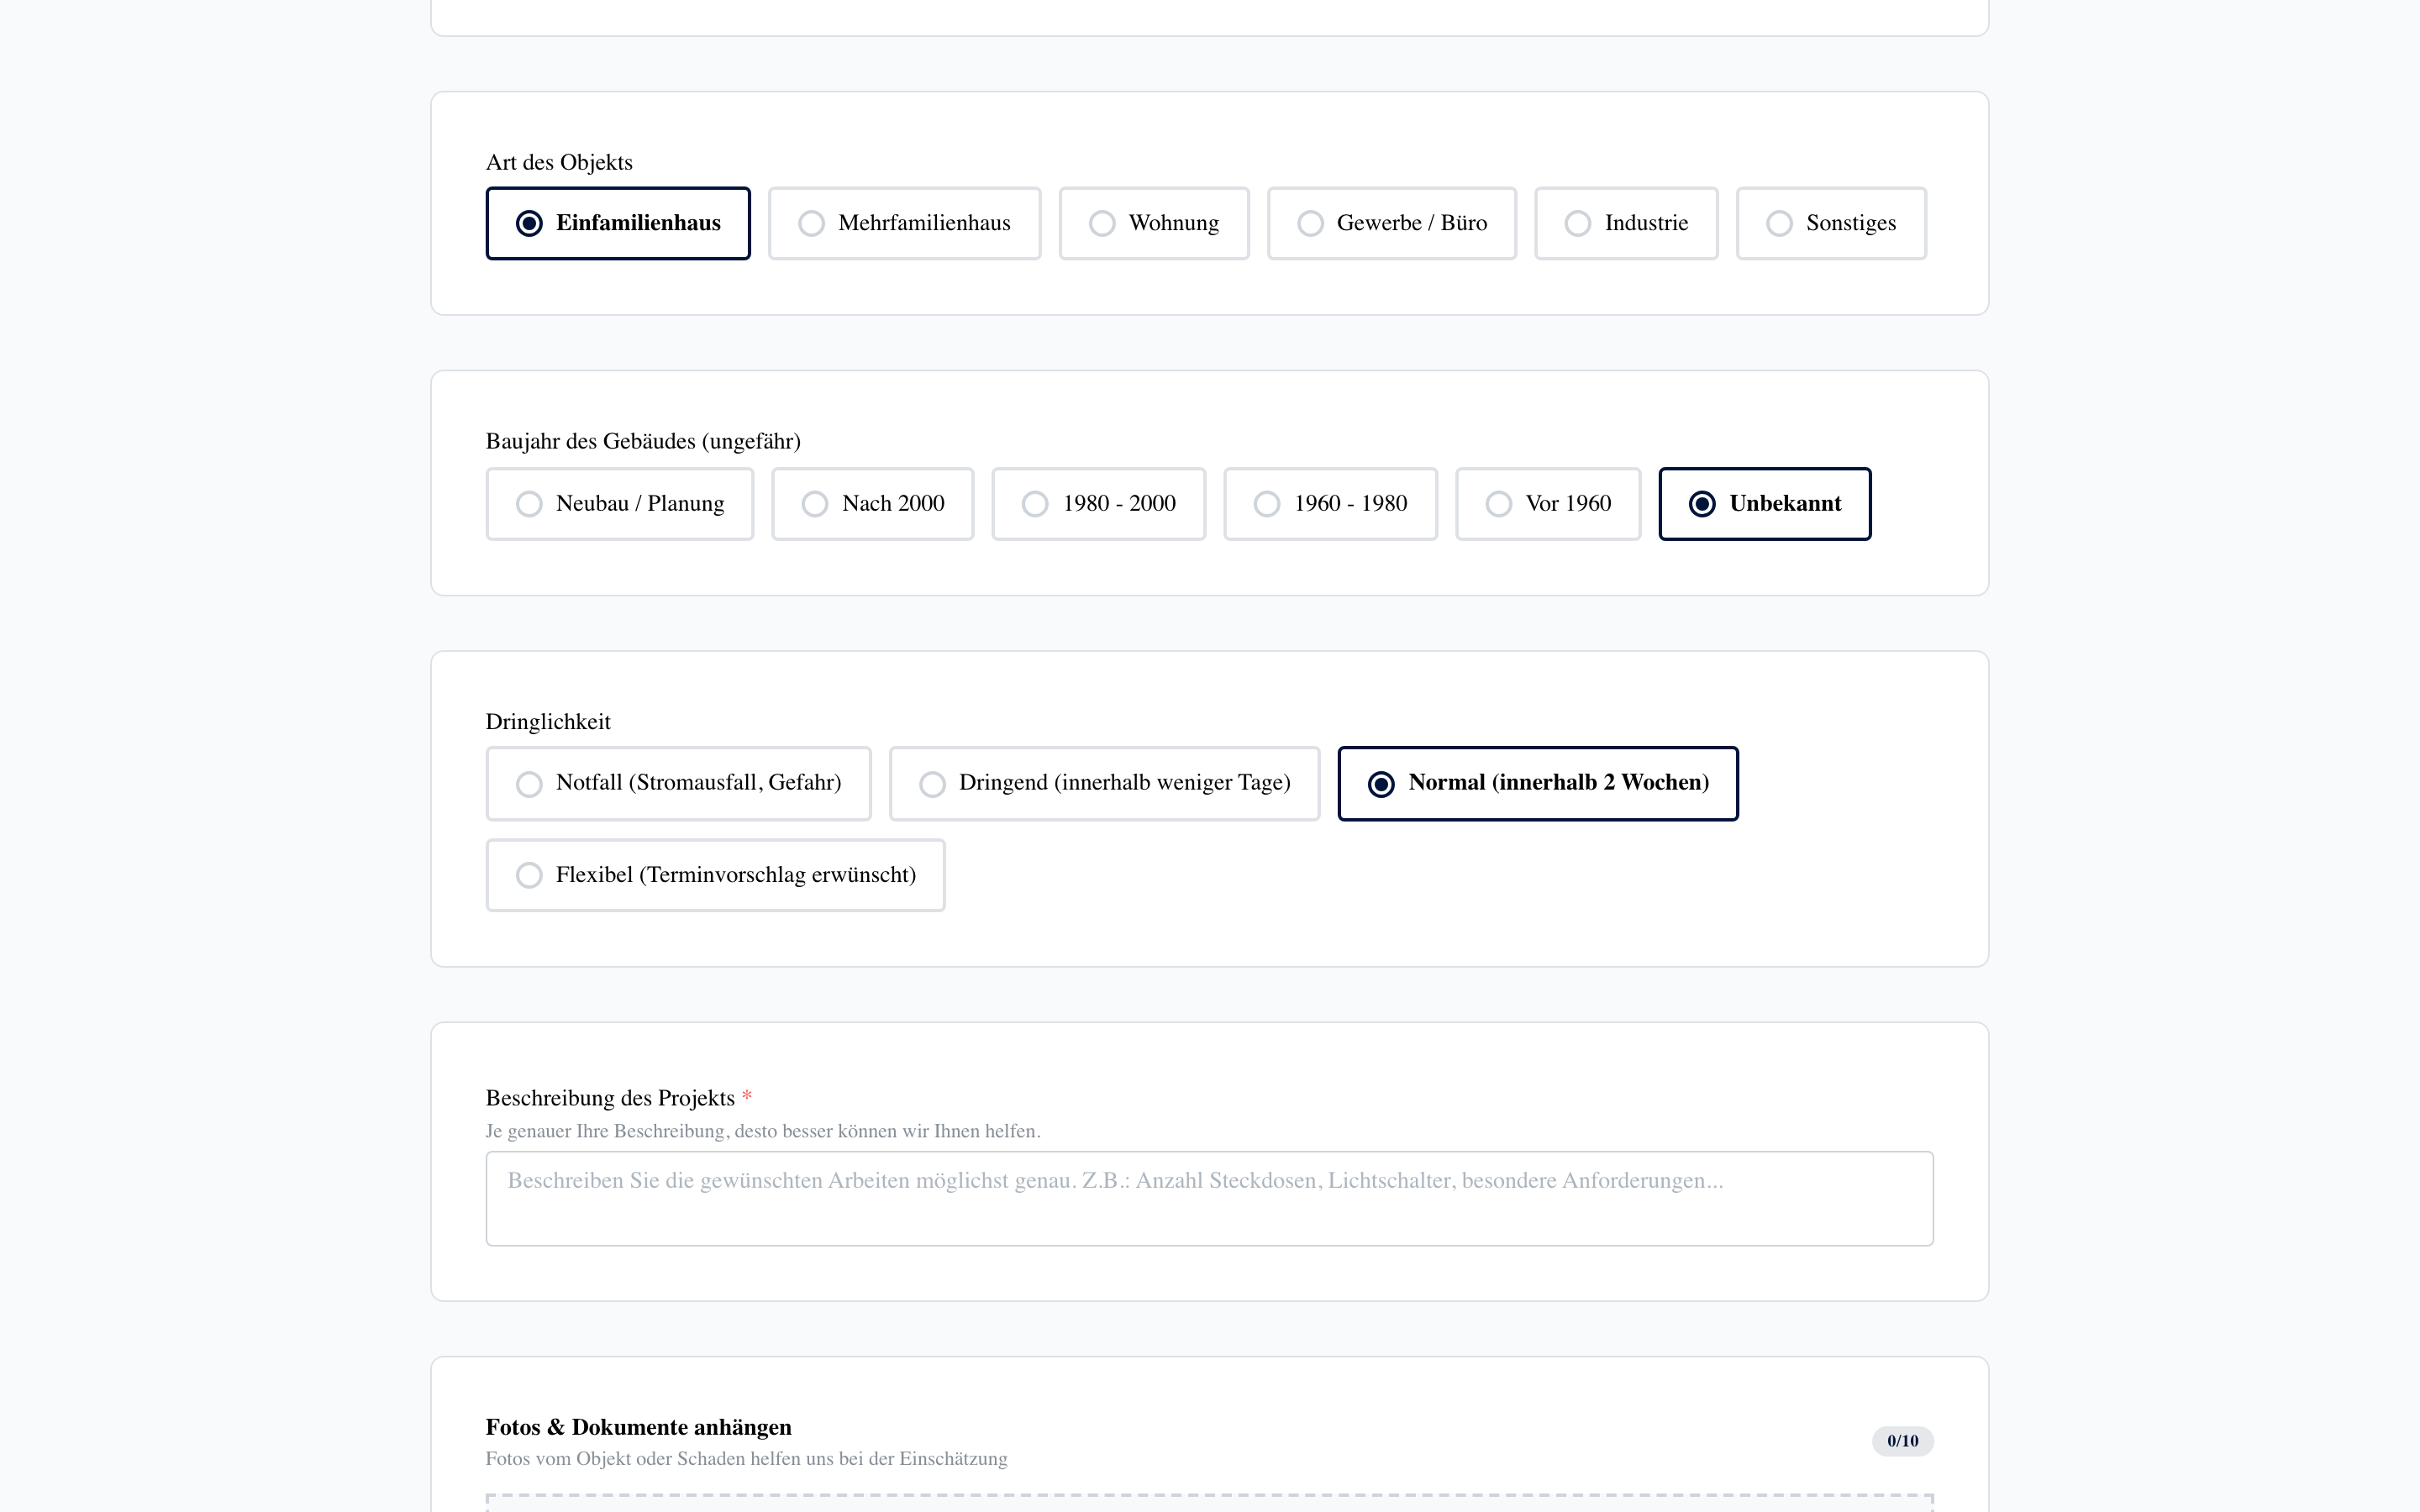Select Vor 1960 building year
The image size is (2420, 1512).
pyautogui.click(x=1547, y=504)
